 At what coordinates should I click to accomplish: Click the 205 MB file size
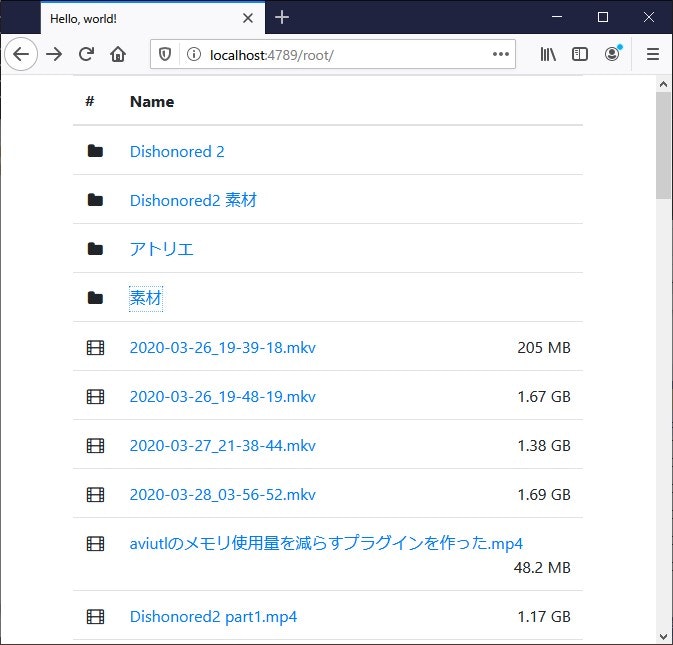[x=544, y=348]
